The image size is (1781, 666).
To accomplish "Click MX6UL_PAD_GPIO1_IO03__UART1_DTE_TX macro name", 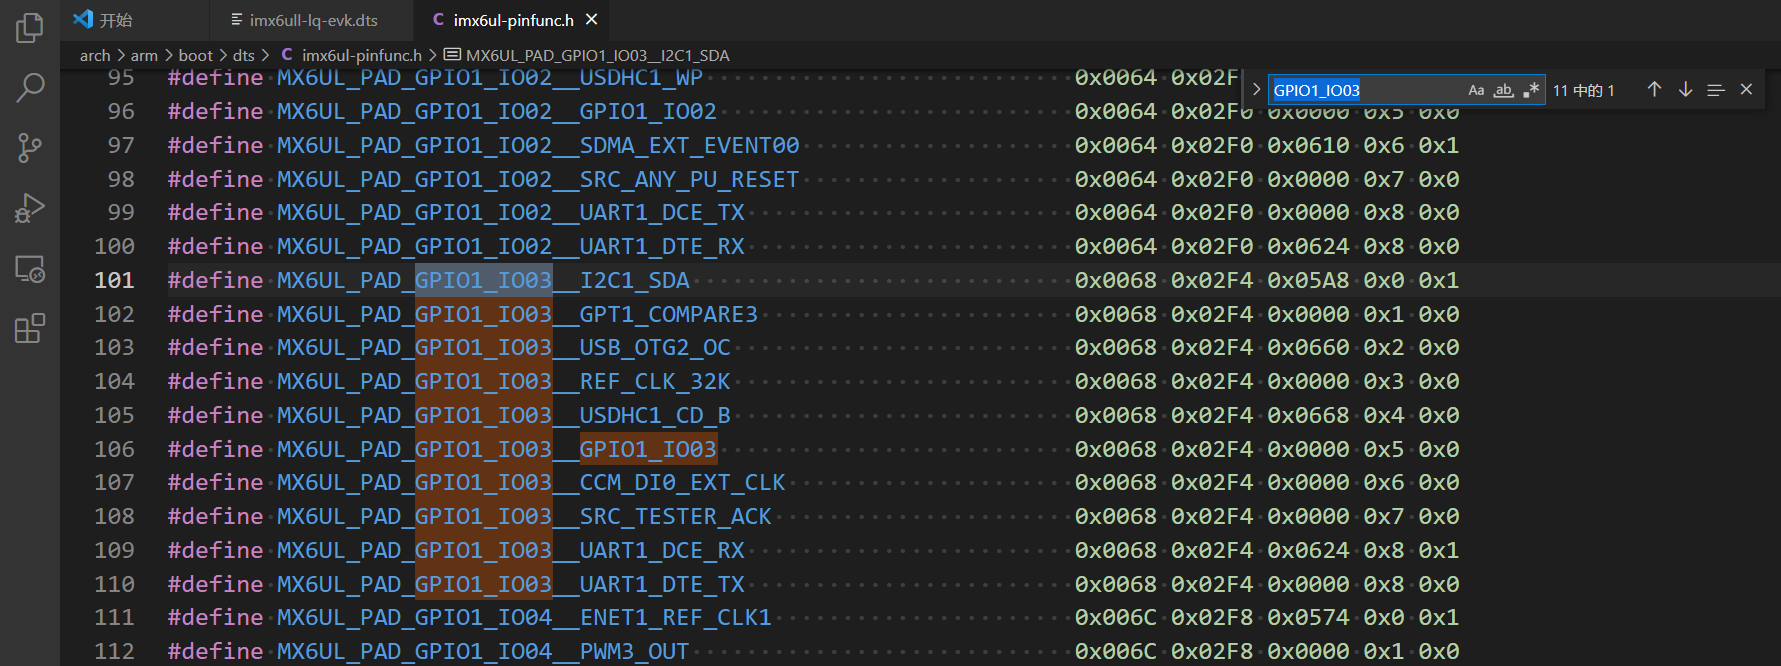I will pyautogui.click(x=511, y=584).
